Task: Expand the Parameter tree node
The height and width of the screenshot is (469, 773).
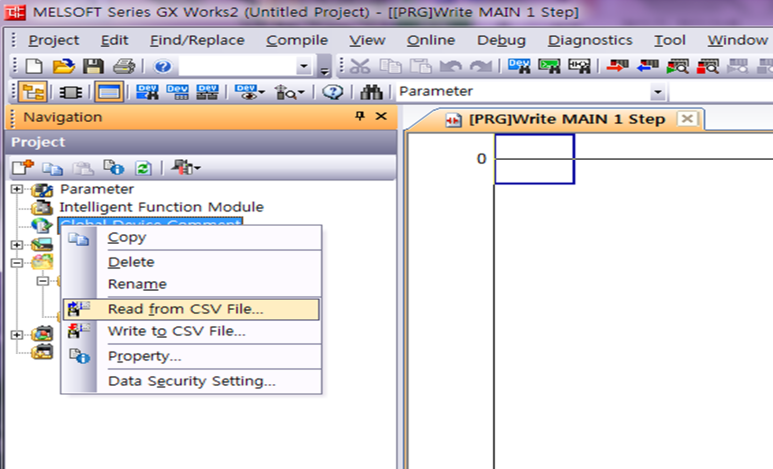Action: 16,189
